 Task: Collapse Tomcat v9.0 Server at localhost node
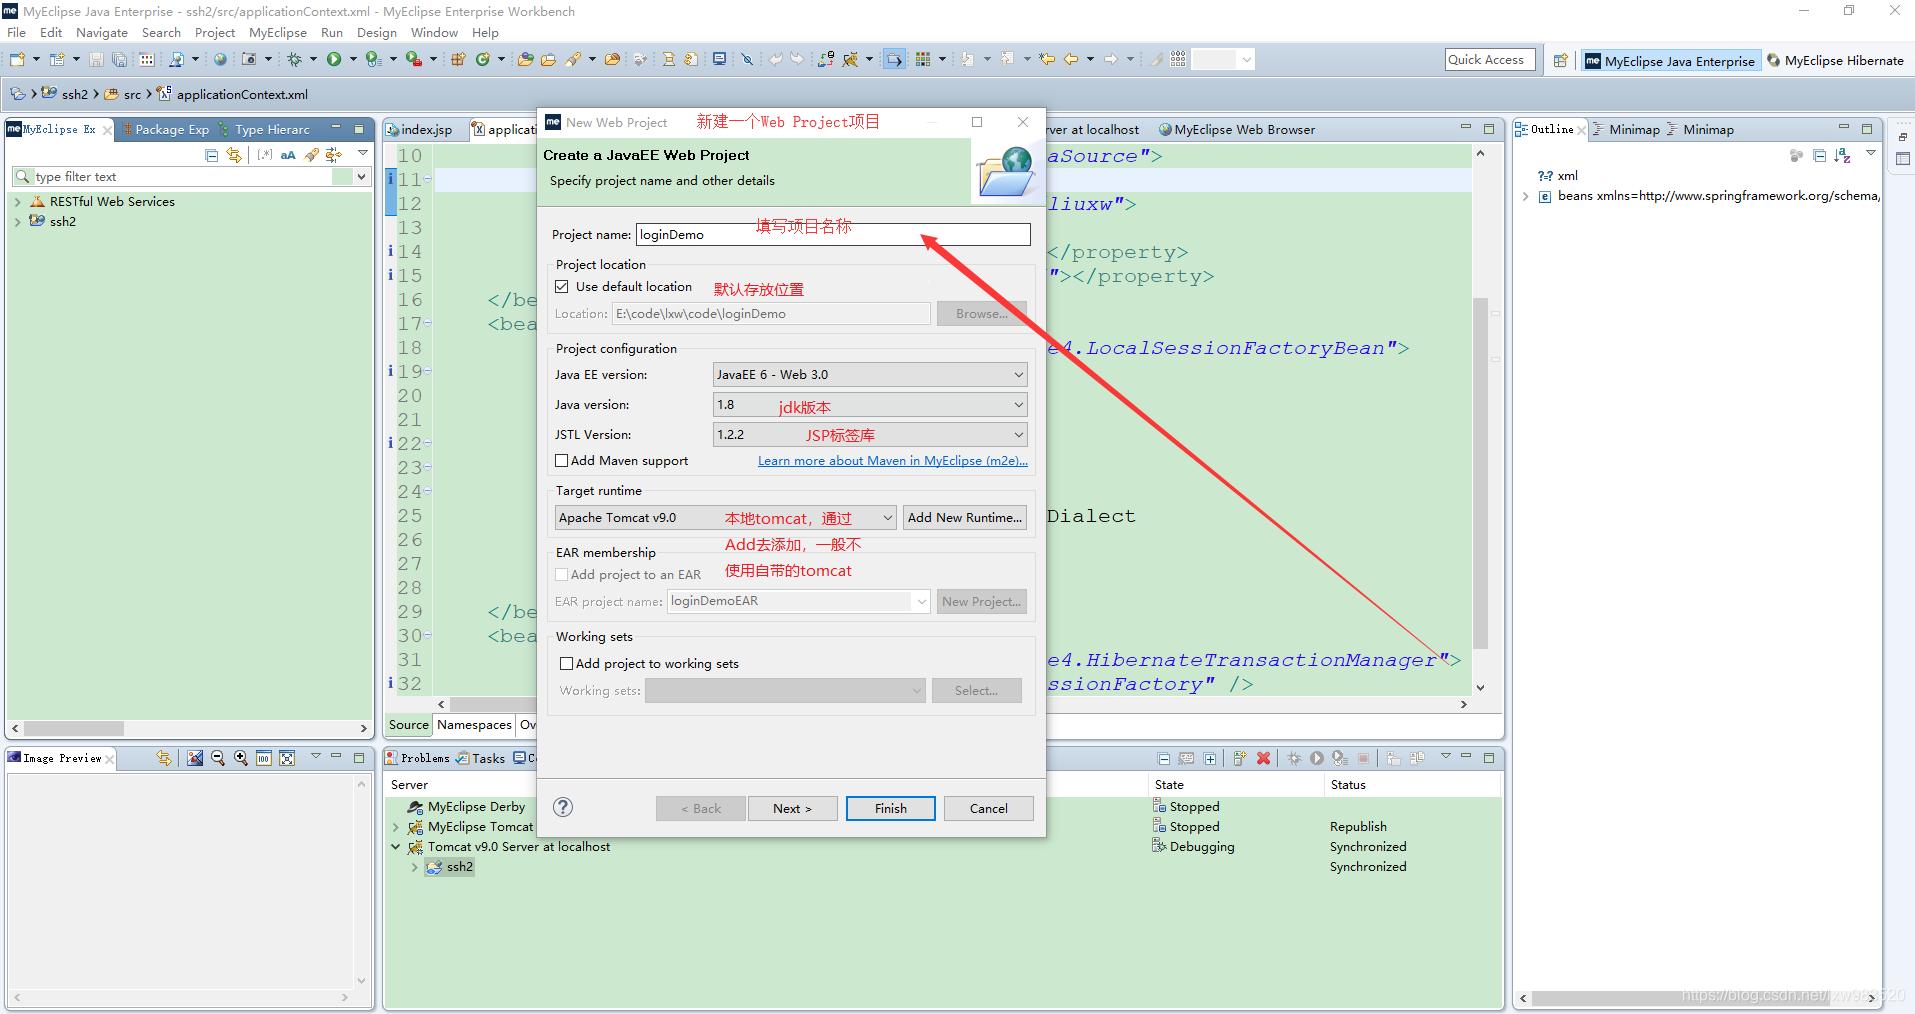(396, 847)
